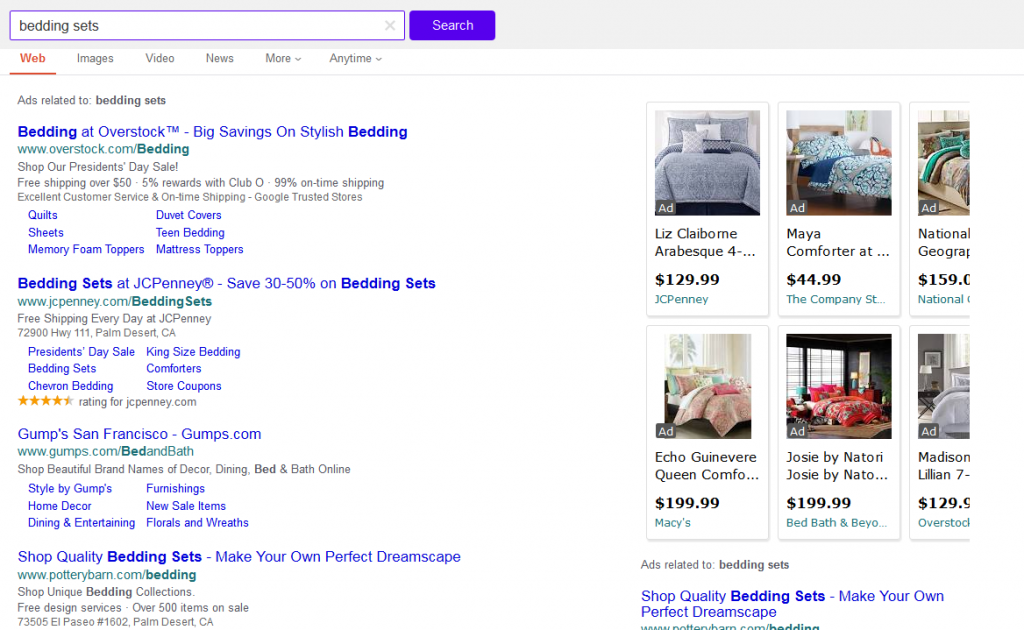Open the Memory Foam Toppers sitelink
This screenshot has width=1024, height=630.
pos(86,249)
